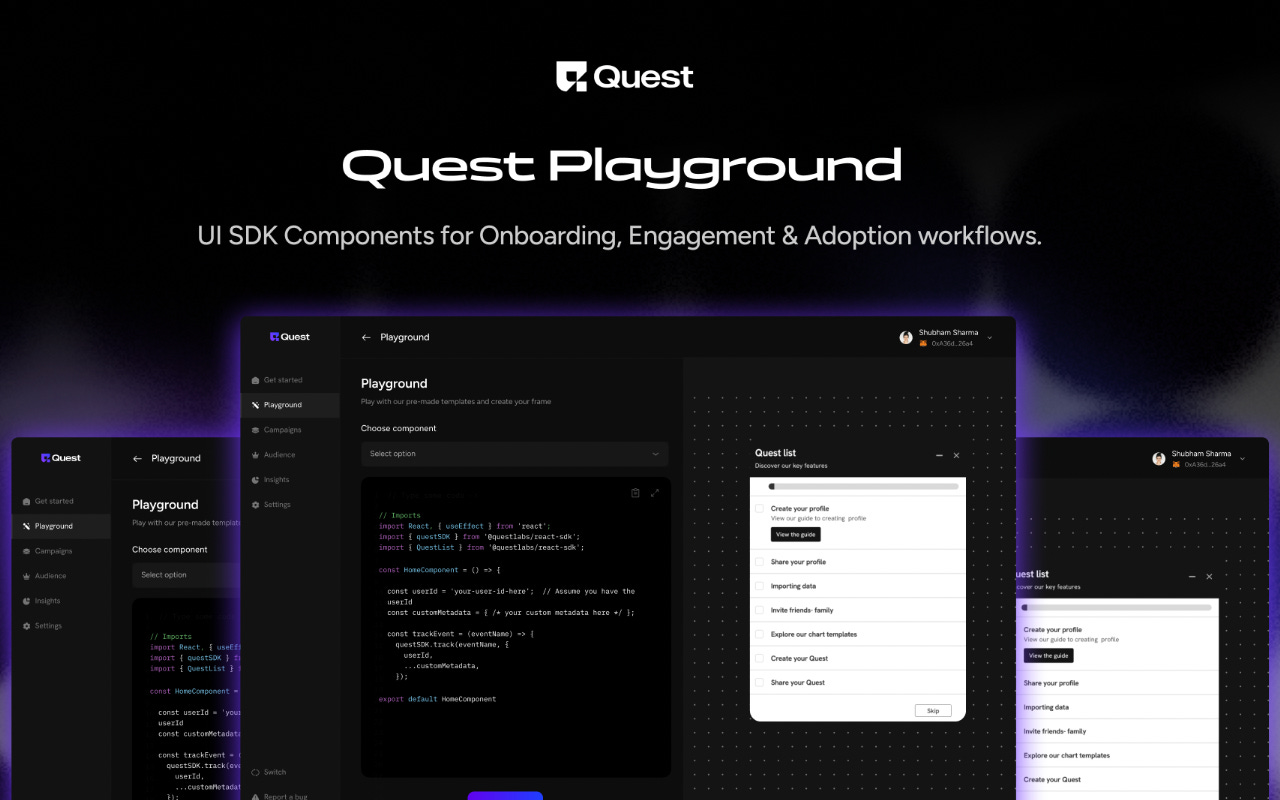1280x800 pixels.
Task: Click the Quest logo in the center window
Action: 290,337
